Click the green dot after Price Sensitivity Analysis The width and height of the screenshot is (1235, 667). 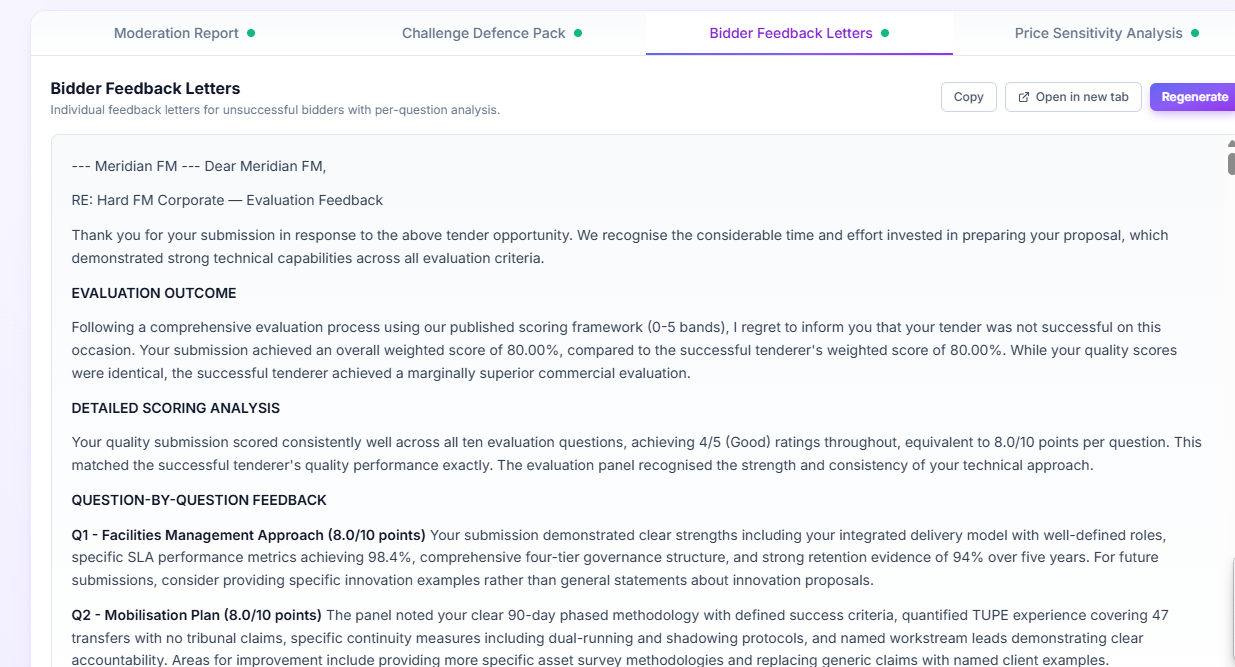1195,33
